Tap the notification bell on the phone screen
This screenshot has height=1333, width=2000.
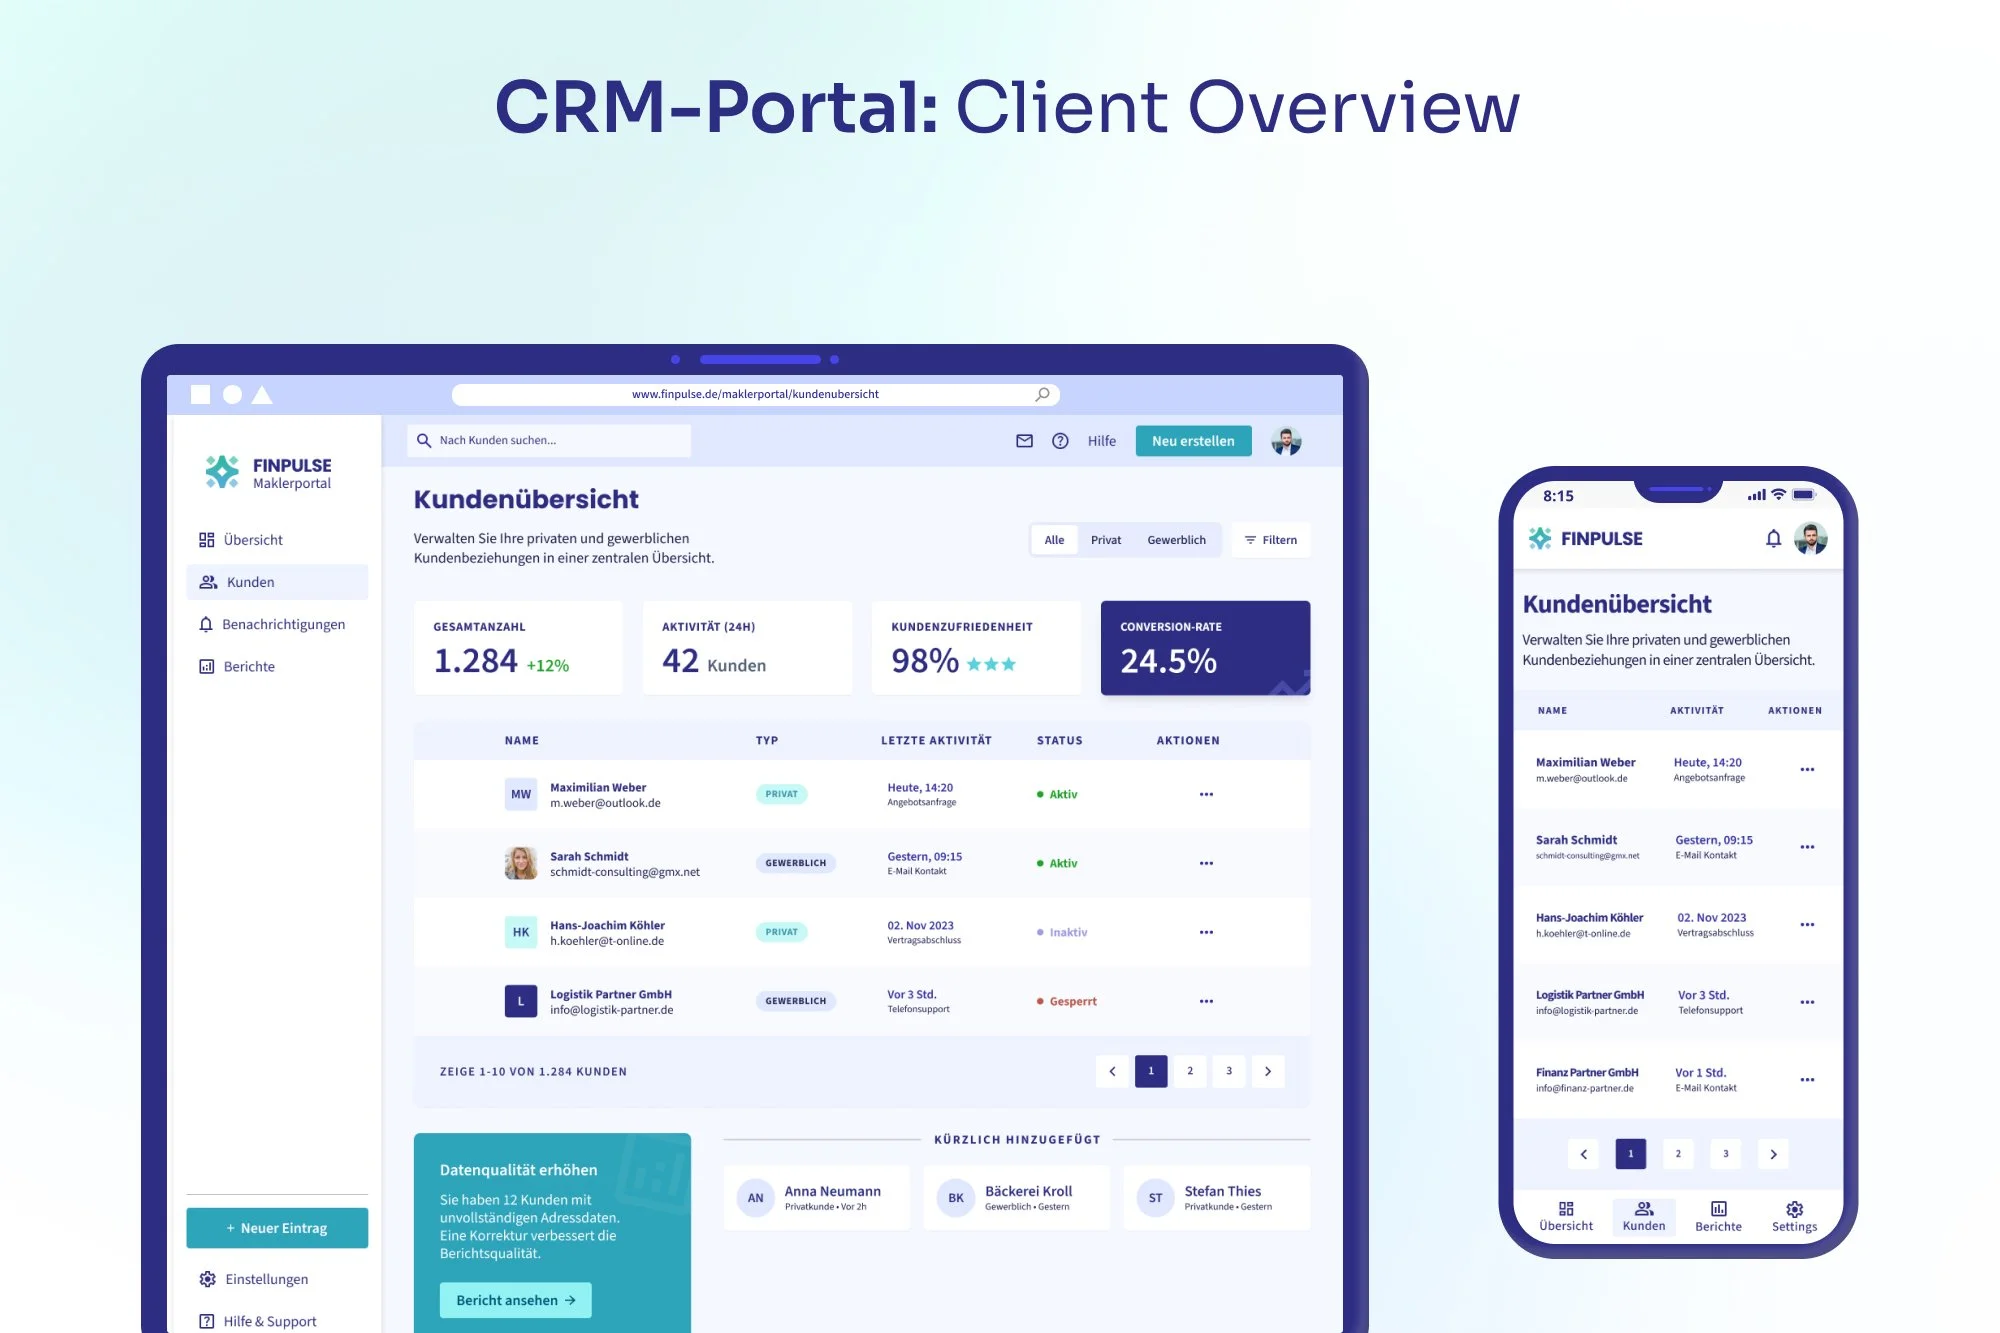click(1776, 538)
